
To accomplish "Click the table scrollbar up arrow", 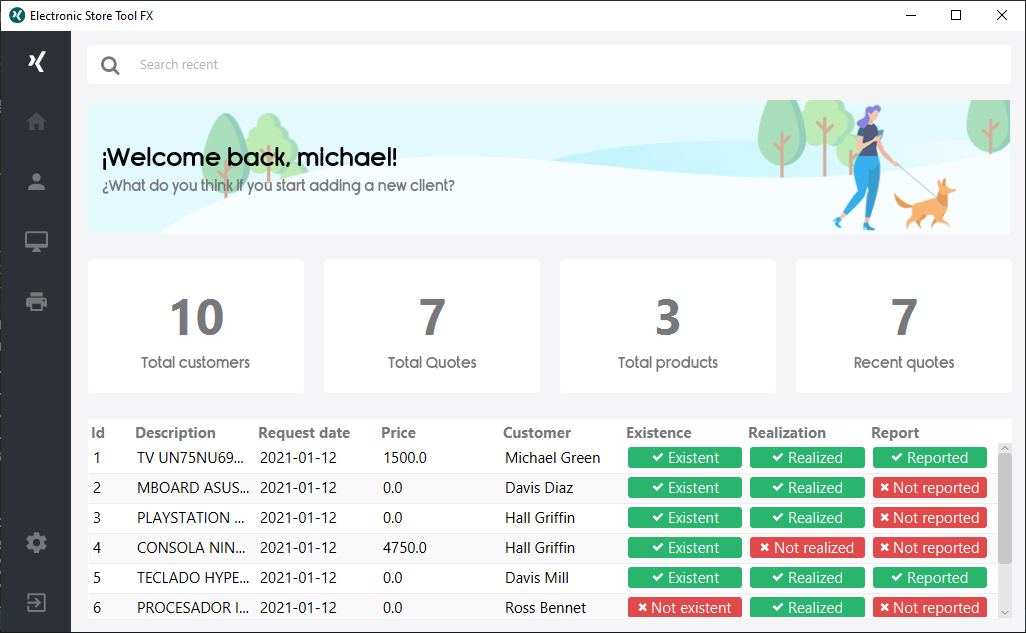I will pyautogui.click(x=1005, y=448).
